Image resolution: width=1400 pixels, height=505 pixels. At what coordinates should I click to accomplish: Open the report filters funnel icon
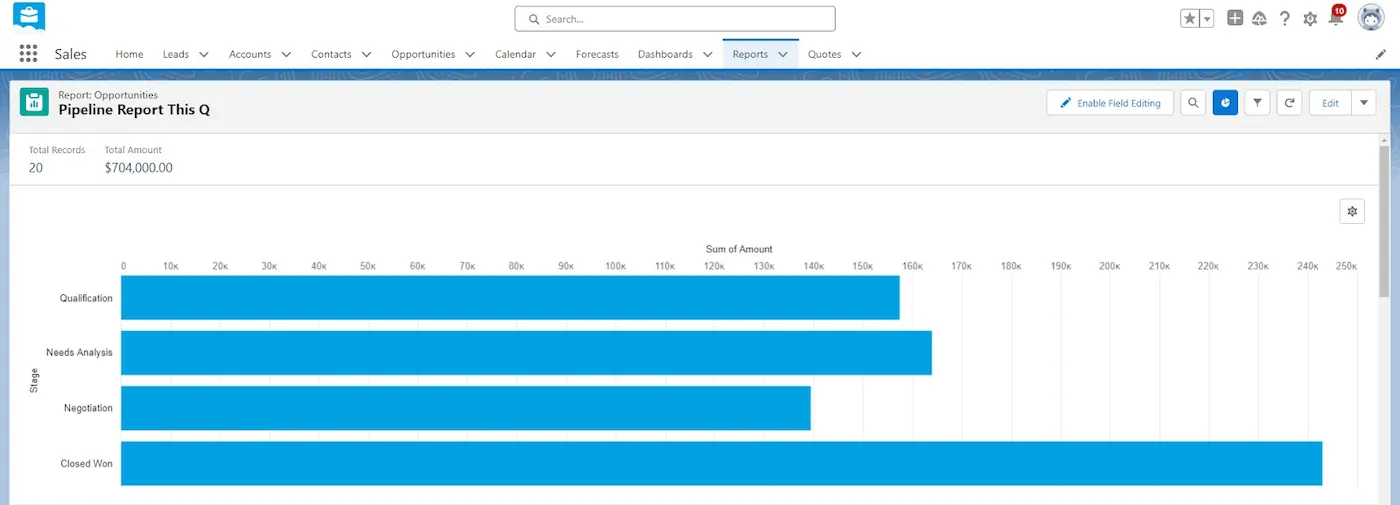click(1257, 103)
